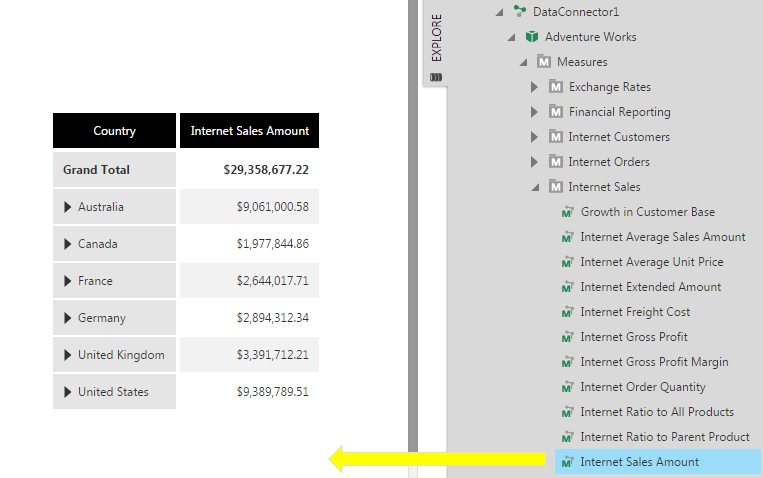Image resolution: width=763 pixels, height=478 pixels.
Task: Expand the Germany country row
Action: pyautogui.click(x=68, y=318)
